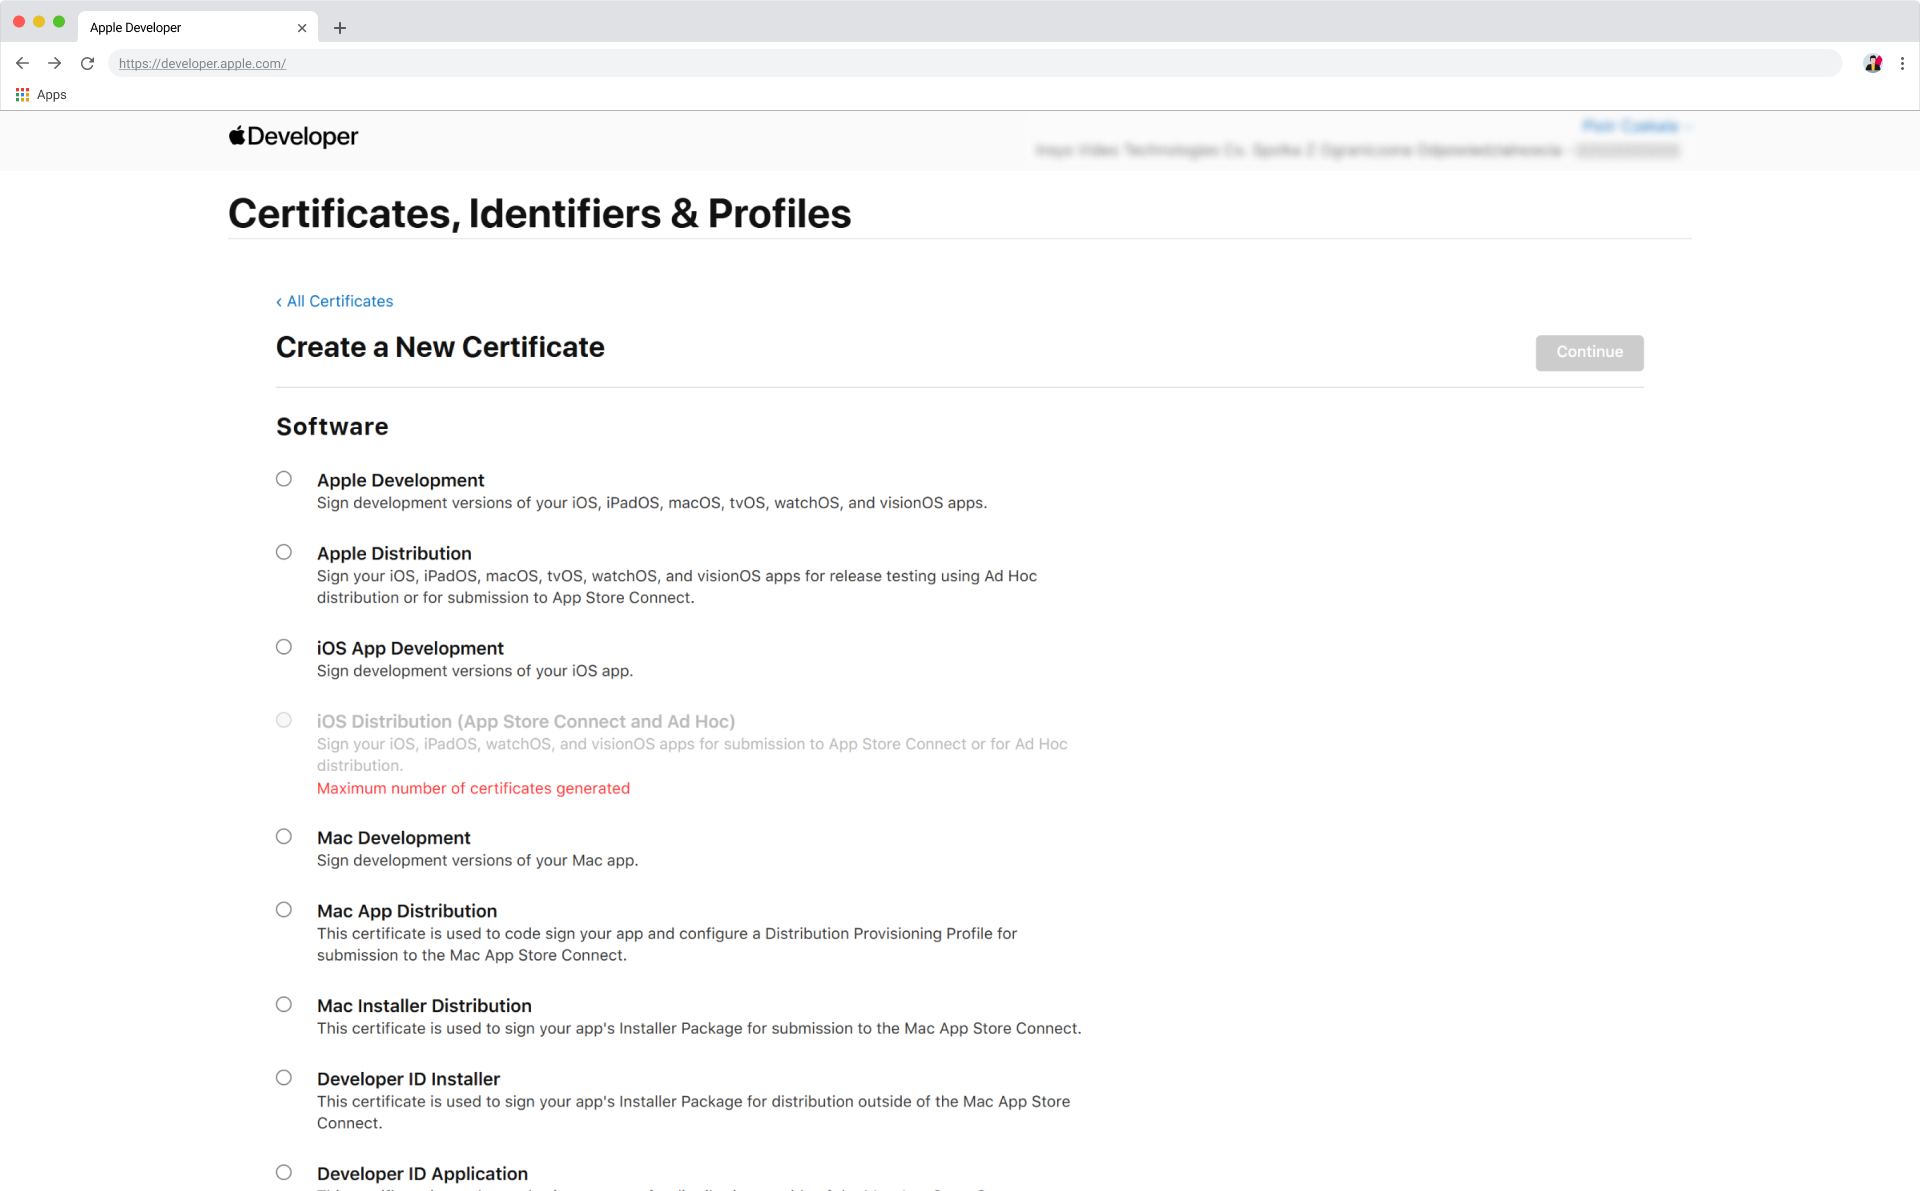Select the Mac Development radio button
The width and height of the screenshot is (1920, 1191).
point(284,836)
